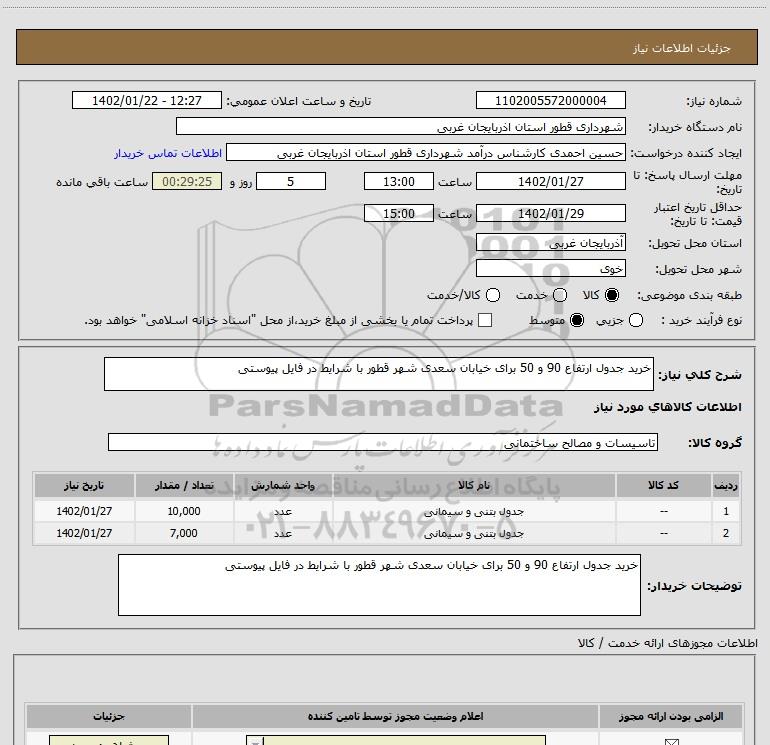This screenshot has height=745, width=770.
Task: Click quantity cell 10,000
Action: coord(184,511)
